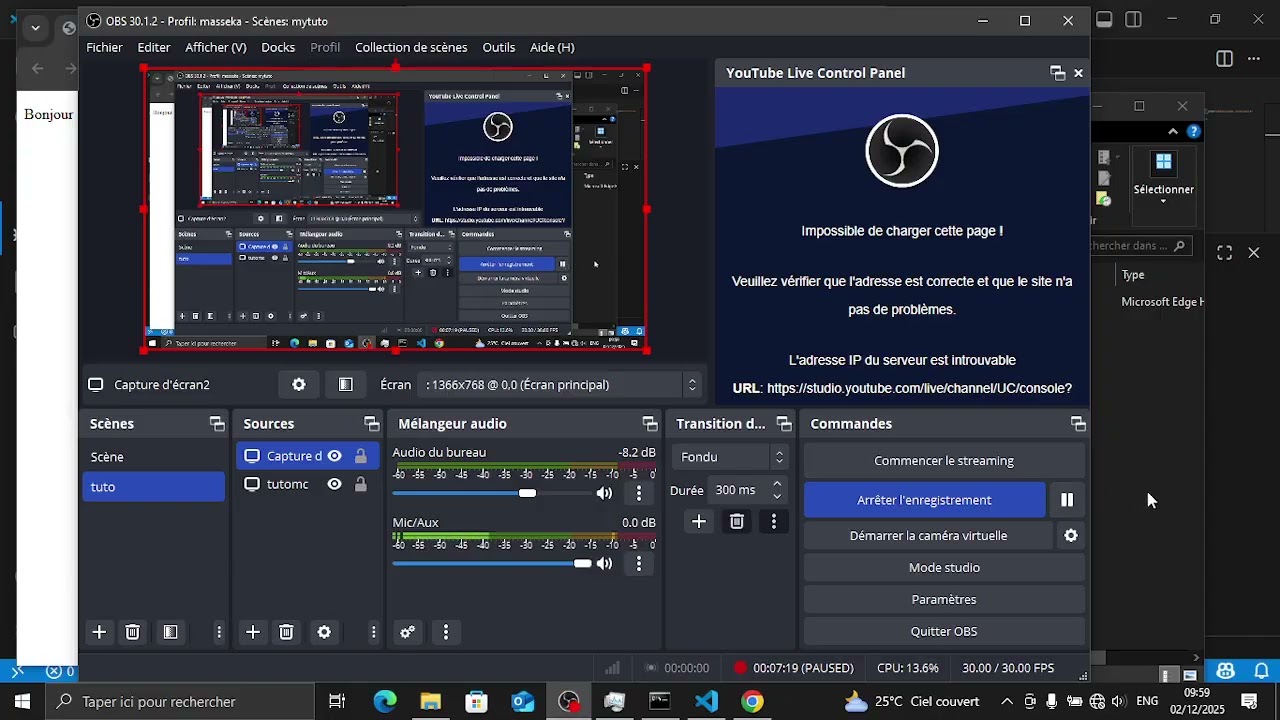Select the tuto scene

point(153,487)
